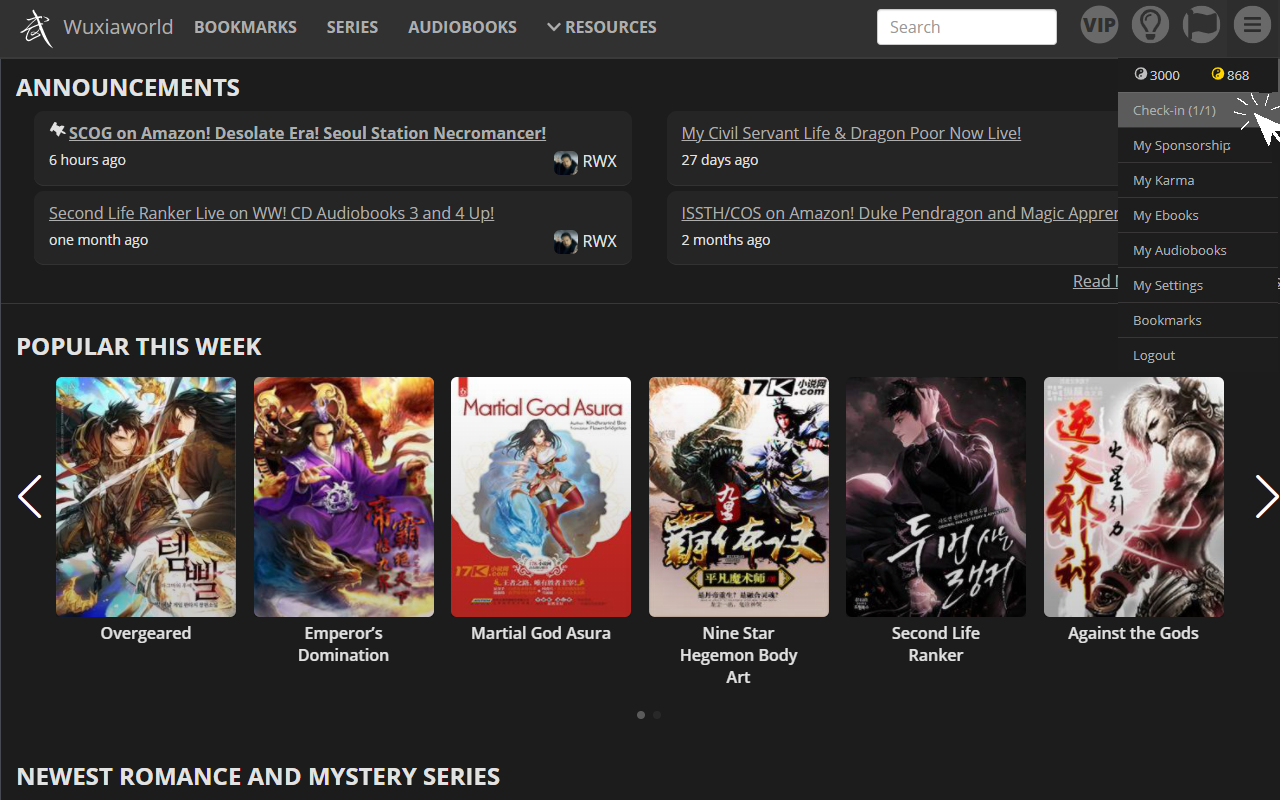Screen dimensions: 1280x800
Task: Toggle the hamburger menu icon
Action: (1252, 25)
